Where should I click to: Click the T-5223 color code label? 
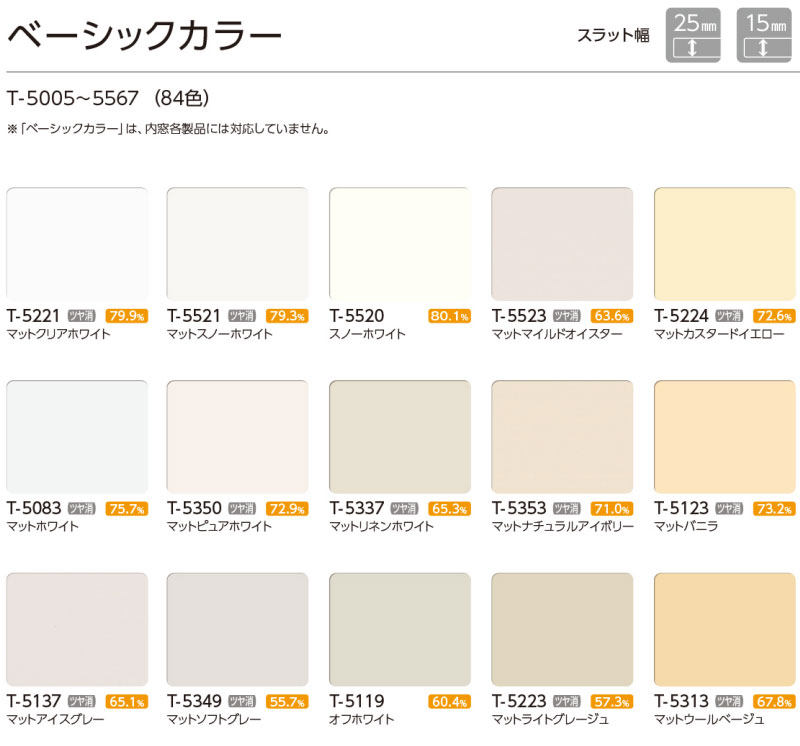point(518,701)
